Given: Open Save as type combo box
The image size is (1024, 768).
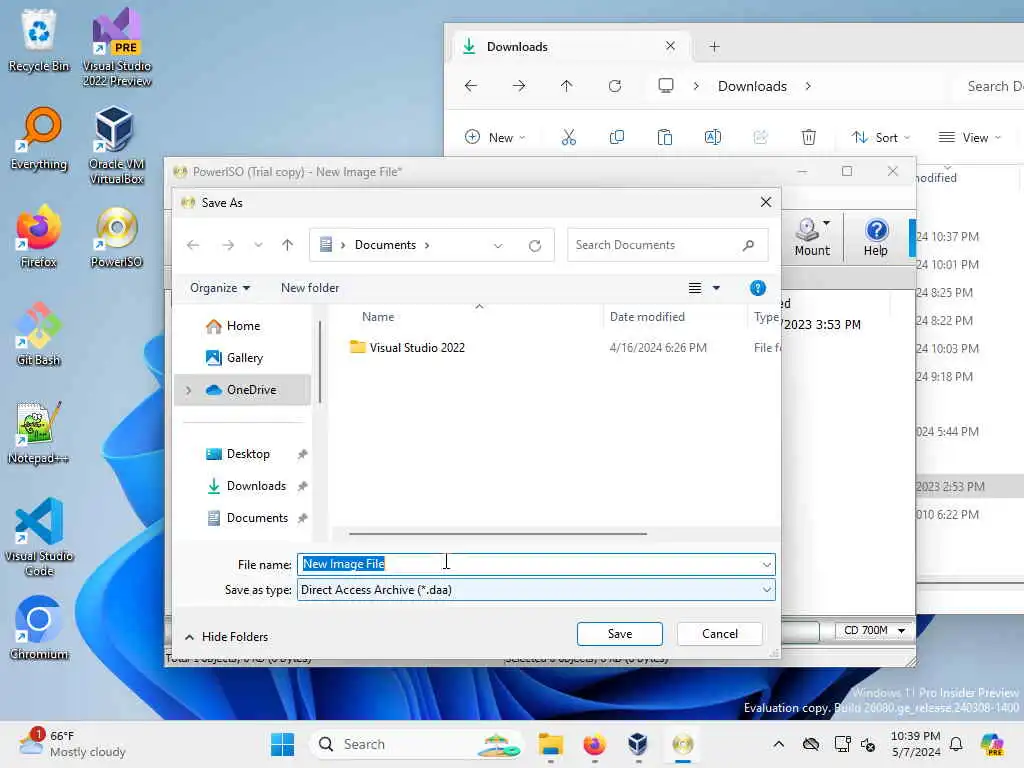Looking at the screenshot, I should [x=536, y=590].
